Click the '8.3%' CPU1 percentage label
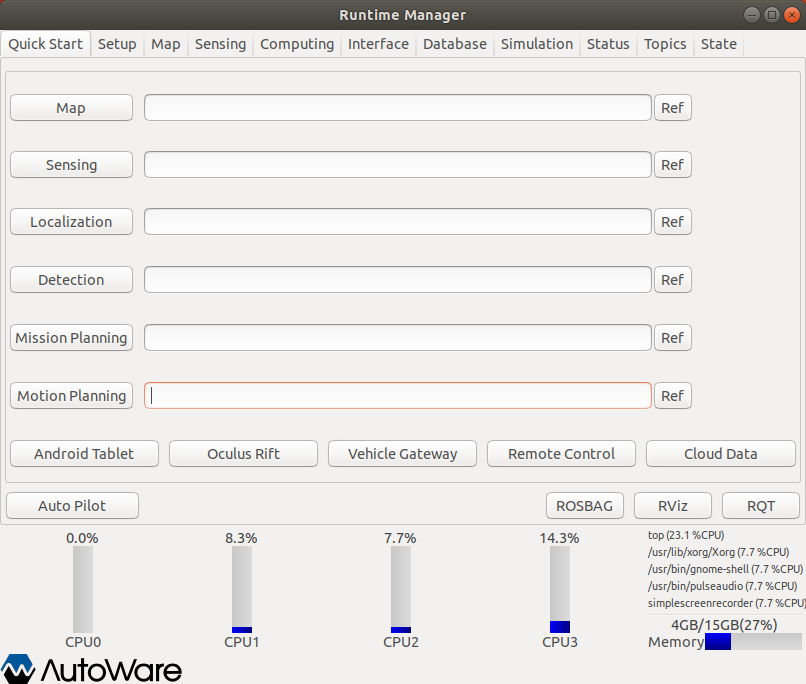The width and height of the screenshot is (806, 684). point(241,539)
